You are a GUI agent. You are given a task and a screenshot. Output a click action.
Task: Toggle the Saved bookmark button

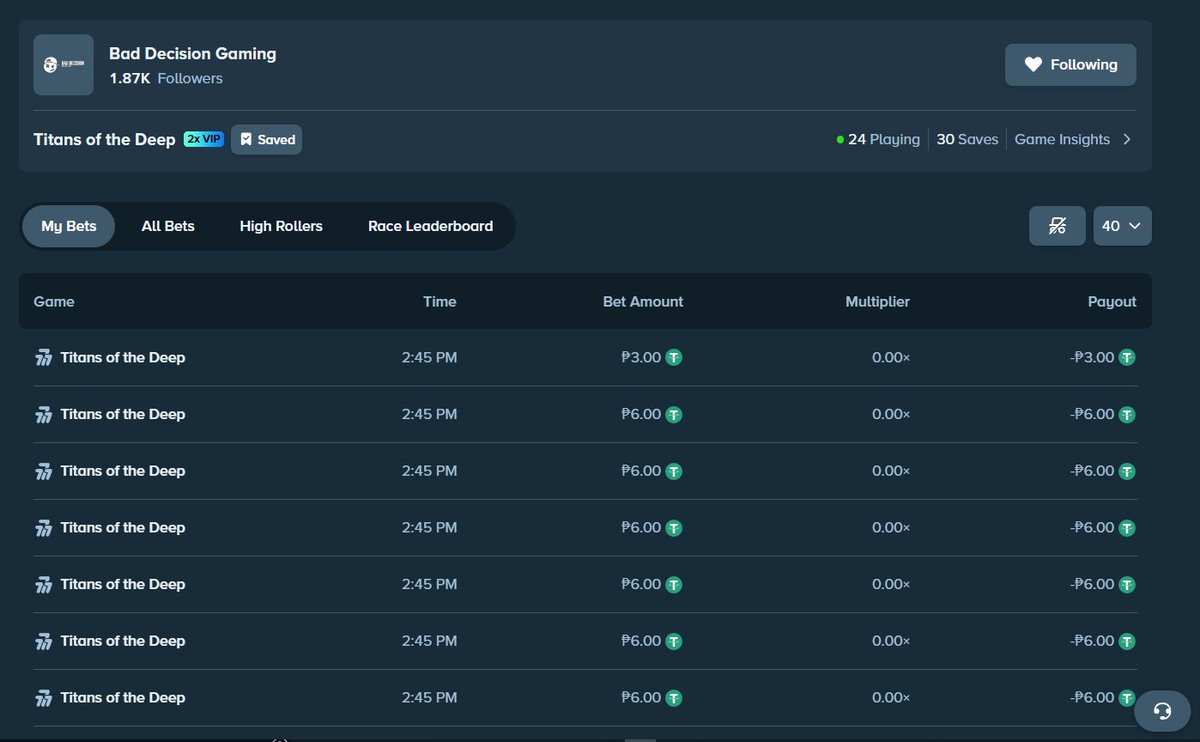click(266, 140)
